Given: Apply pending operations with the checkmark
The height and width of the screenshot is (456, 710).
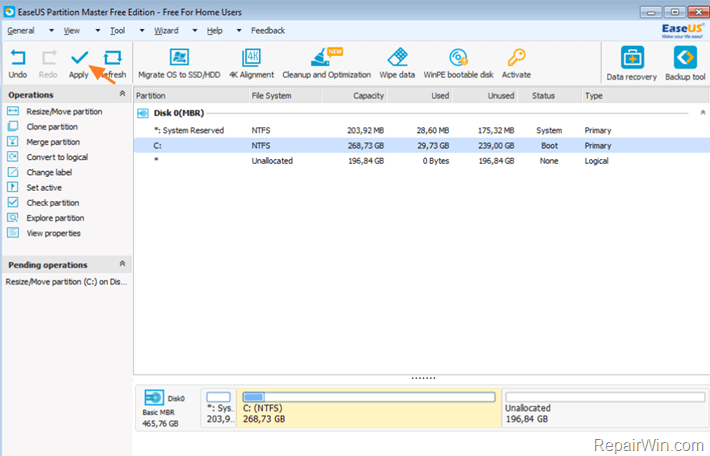Looking at the screenshot, I should (x=79, y=58).
